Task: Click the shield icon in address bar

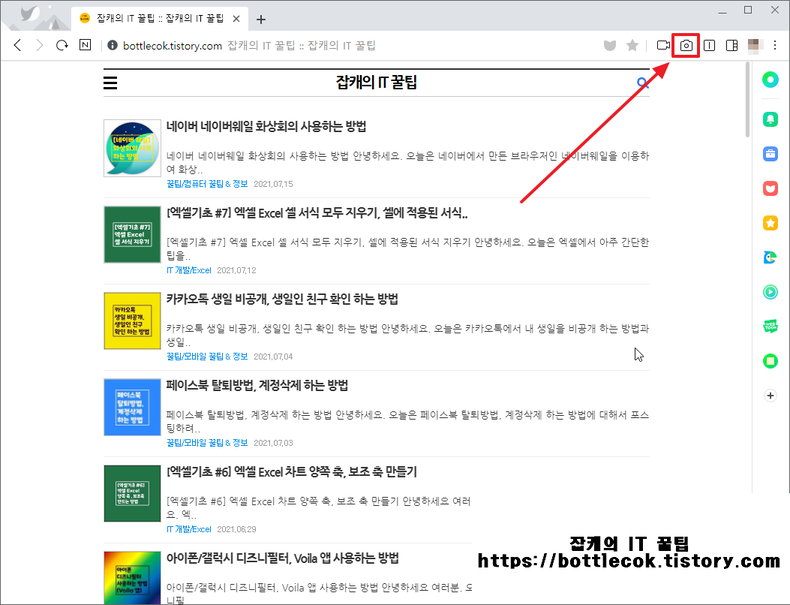Action: (x=610, y=46)
